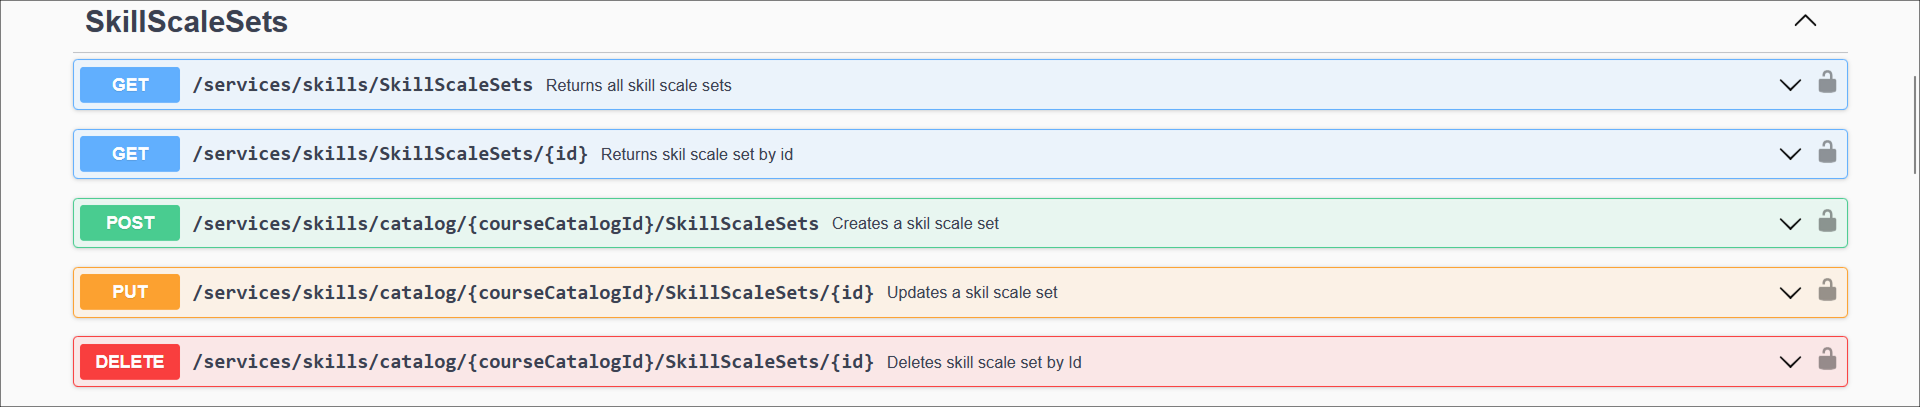Viewport: 1920px width, 407px height.
Task: Collapse the SkillScaleSets section with the arrow
Action: pos(1805,21)
